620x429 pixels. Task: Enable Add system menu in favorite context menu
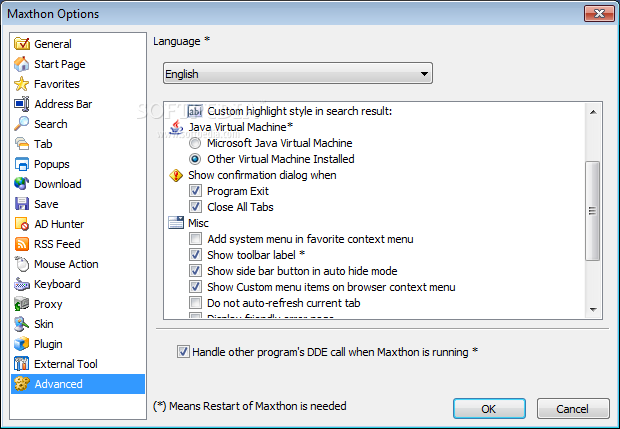tap(195, 238)
